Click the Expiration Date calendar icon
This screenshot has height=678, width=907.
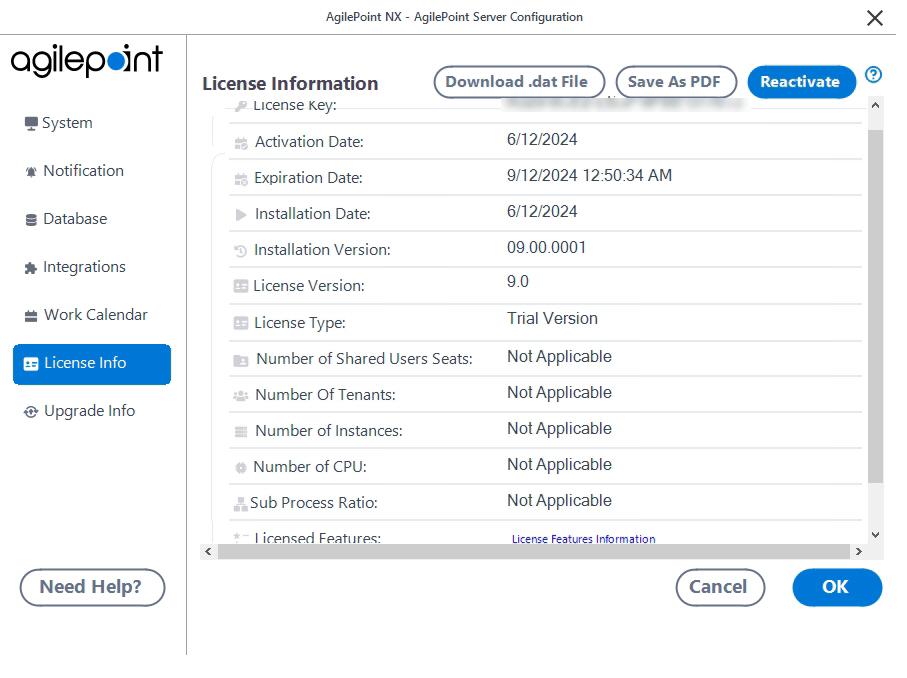click(x=241, y=179)
